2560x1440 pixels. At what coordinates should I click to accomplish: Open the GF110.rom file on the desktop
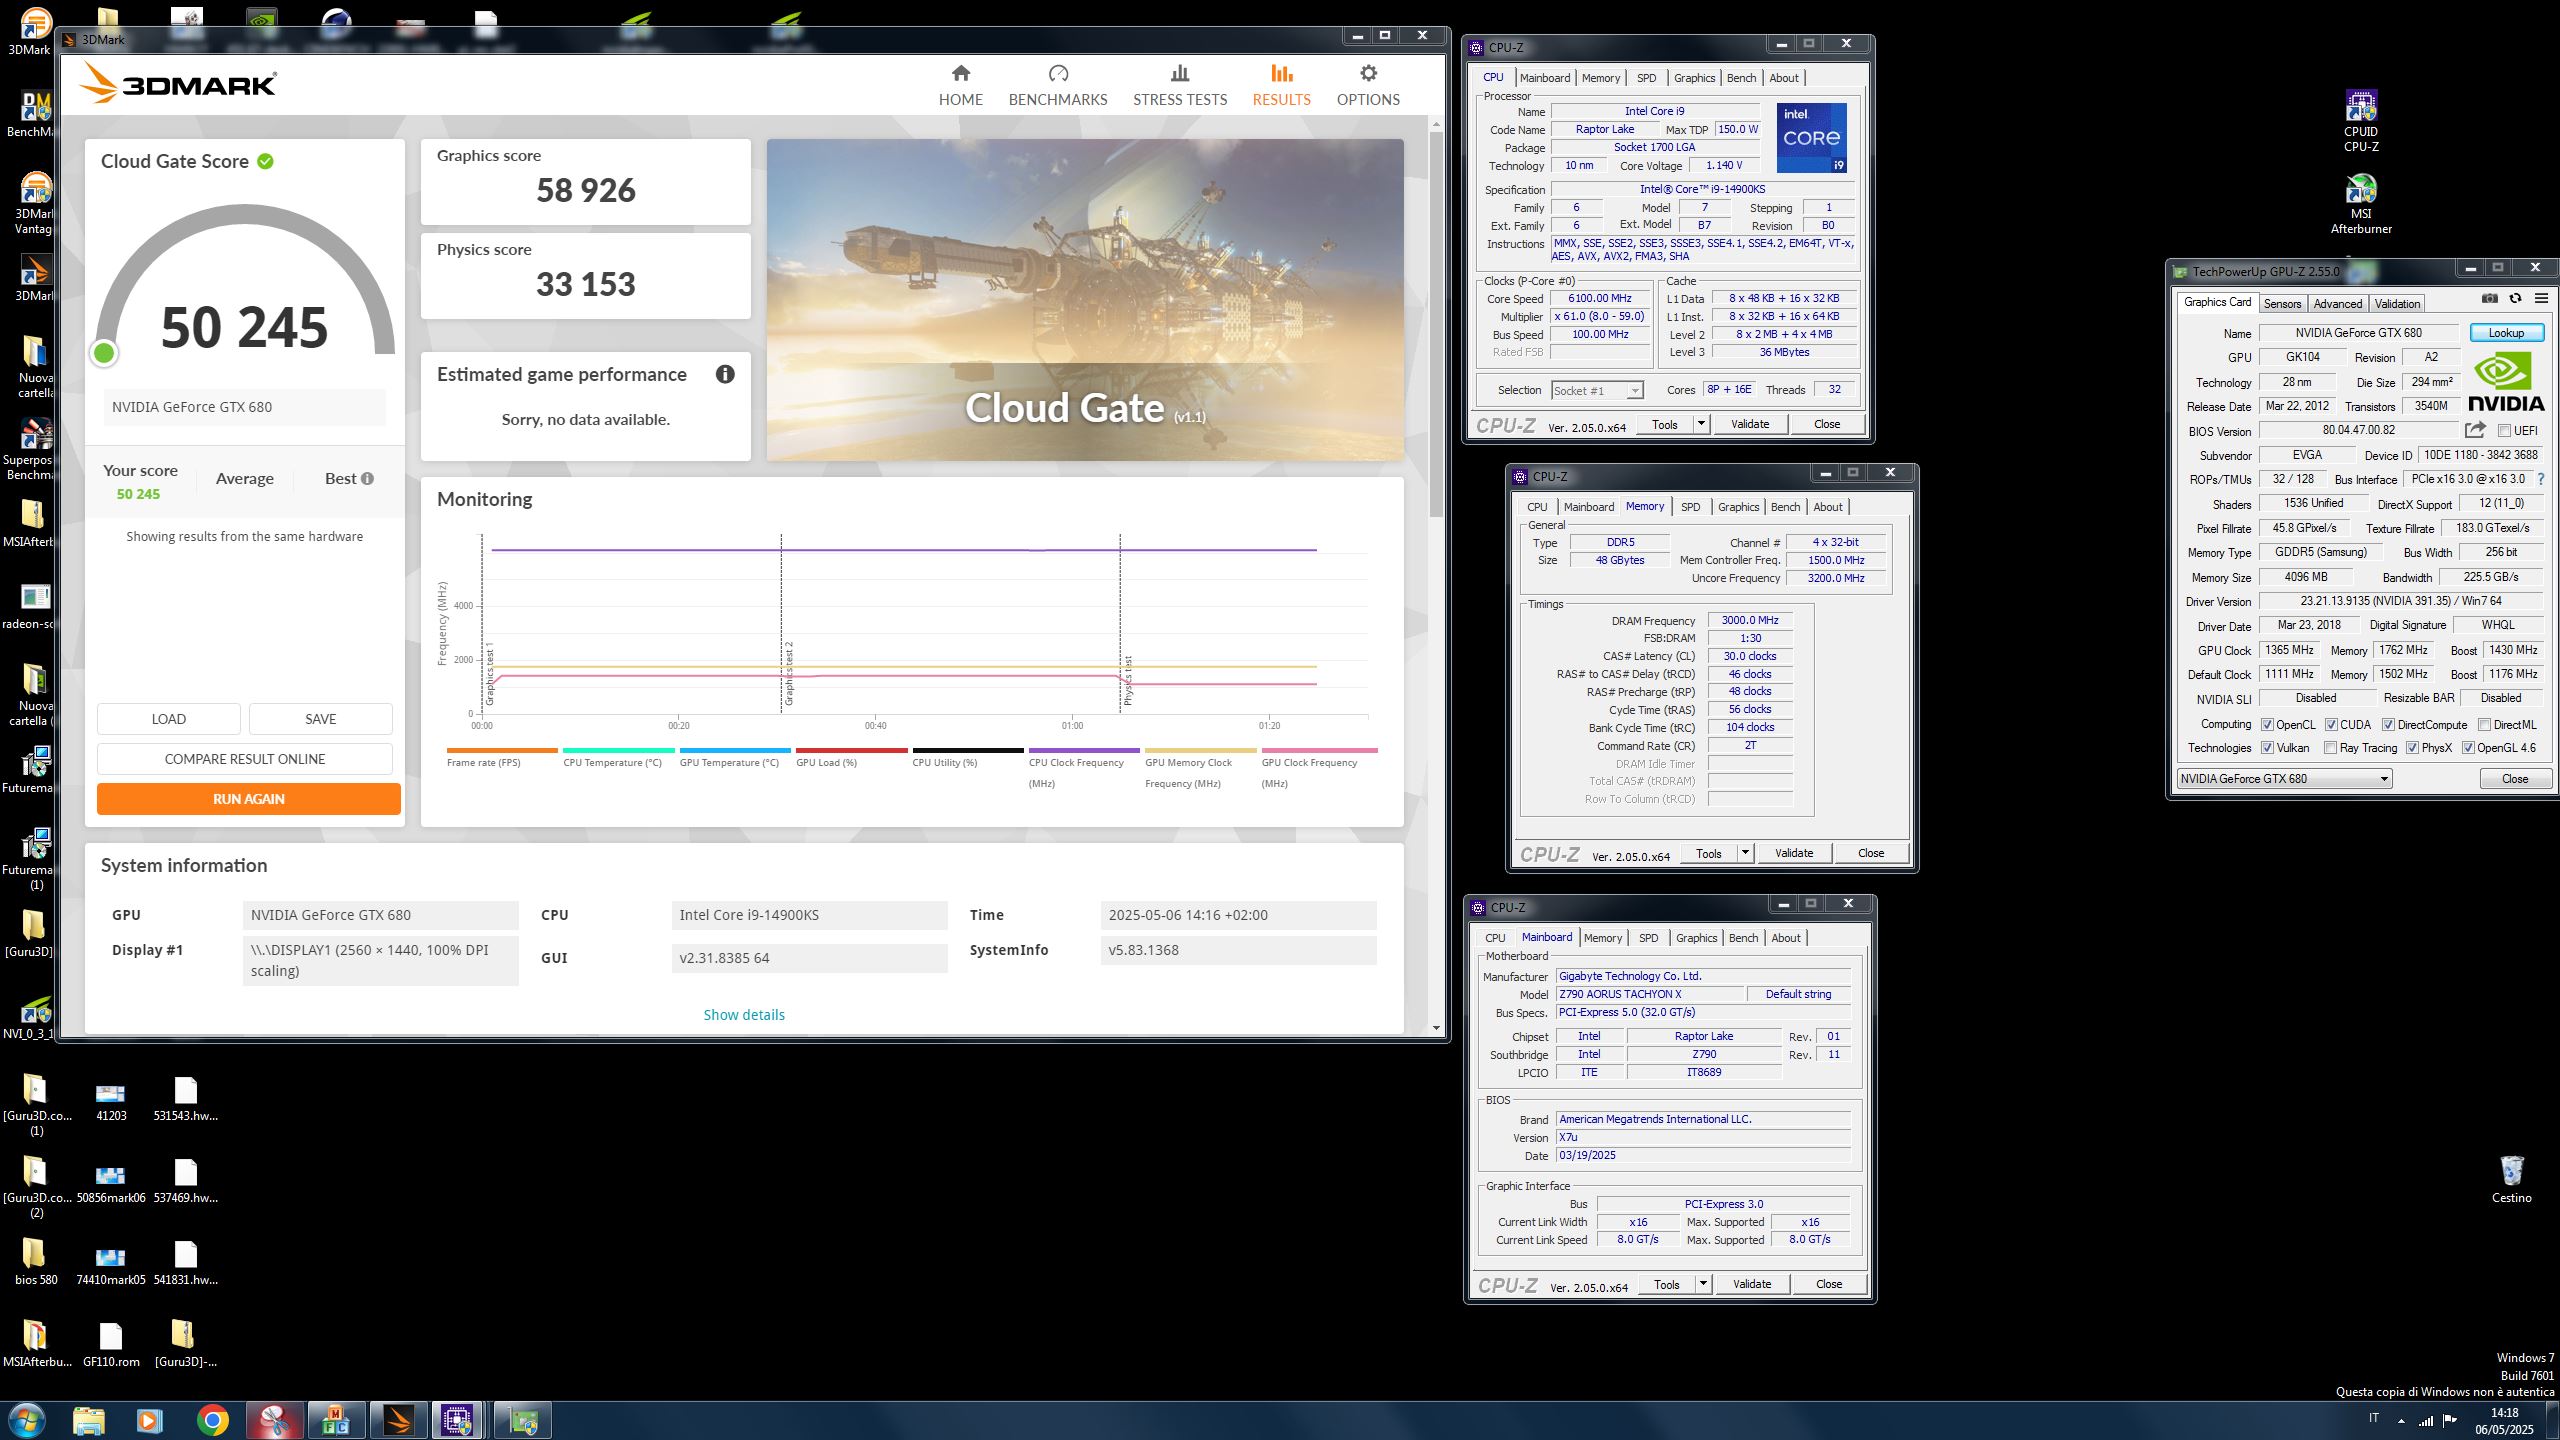point(110,1344)
